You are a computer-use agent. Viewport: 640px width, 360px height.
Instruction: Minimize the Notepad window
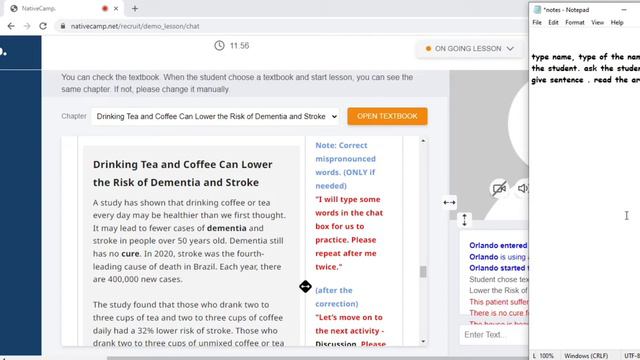click(624, 10)
